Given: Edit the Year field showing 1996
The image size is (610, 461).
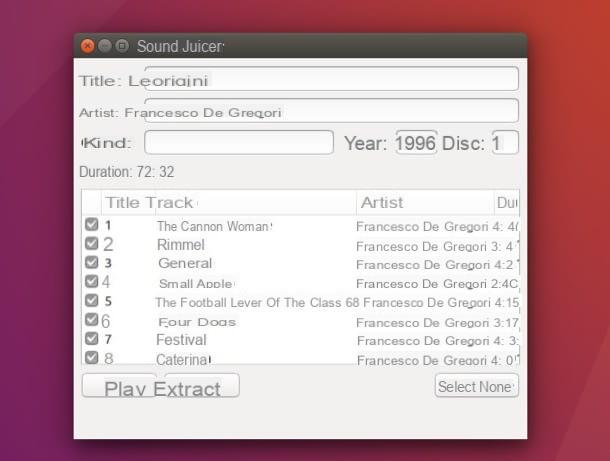Looking at the screenshot, I should tap(416, 142).
